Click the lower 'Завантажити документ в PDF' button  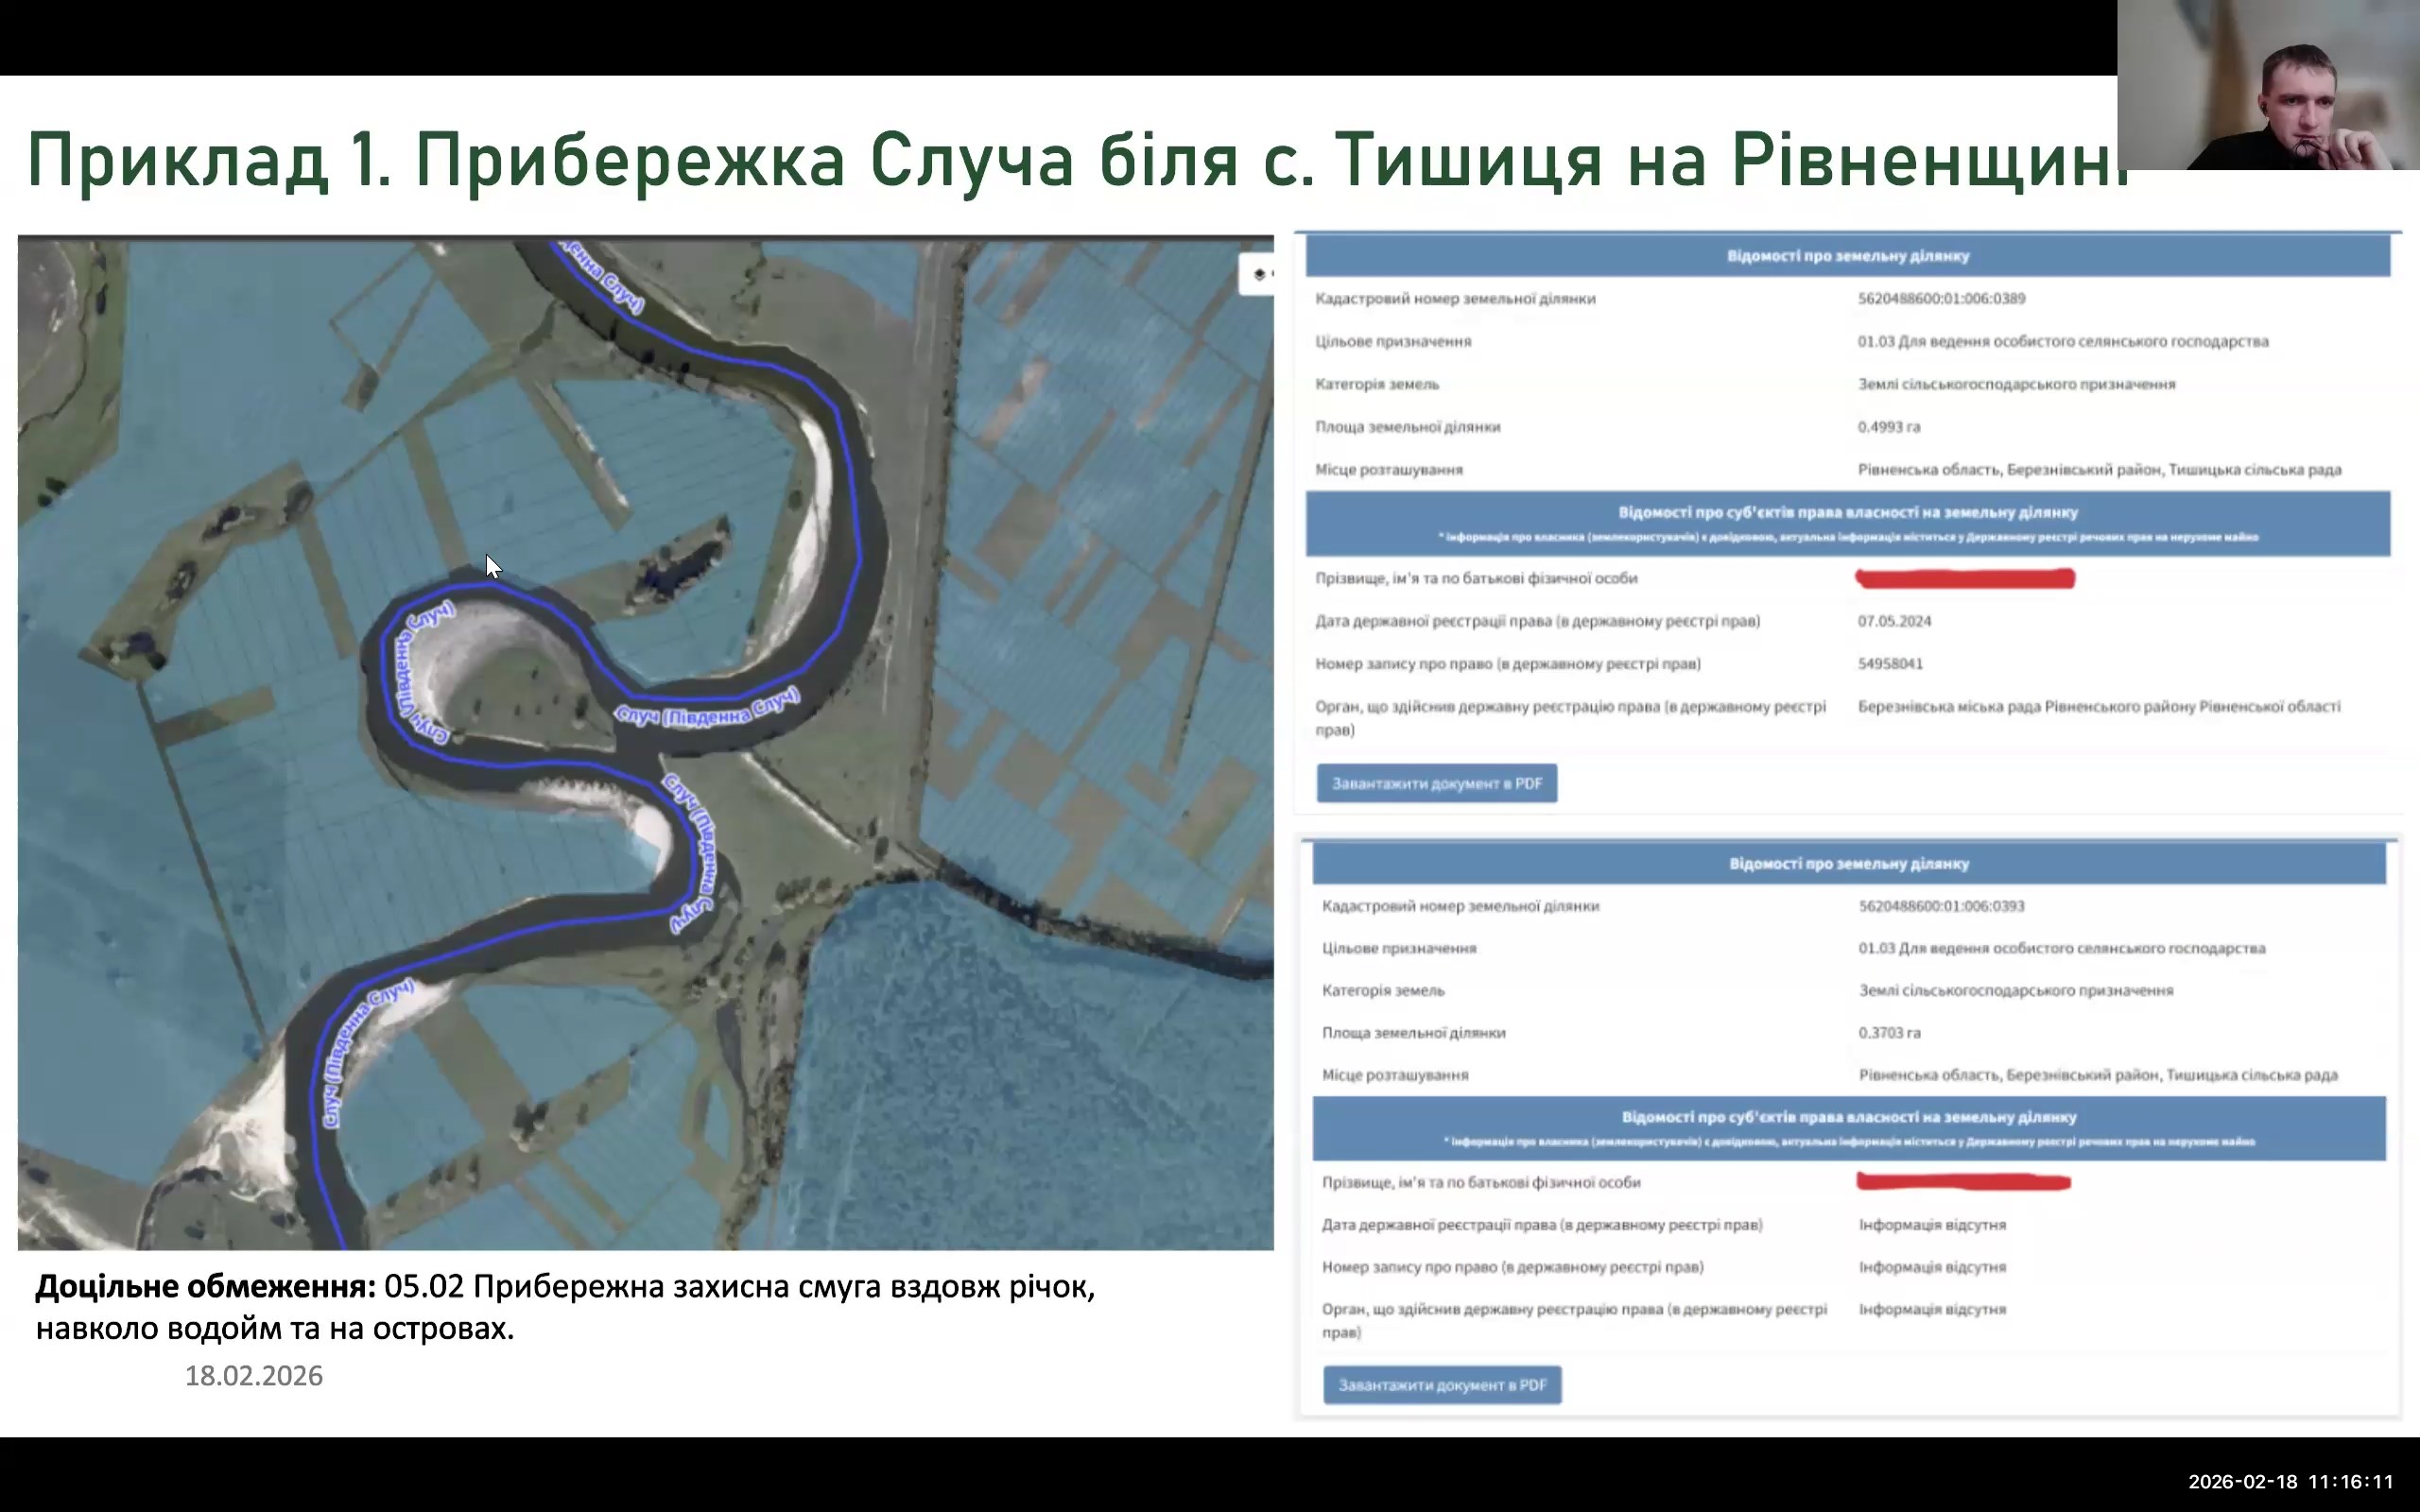(1442, 1385)
